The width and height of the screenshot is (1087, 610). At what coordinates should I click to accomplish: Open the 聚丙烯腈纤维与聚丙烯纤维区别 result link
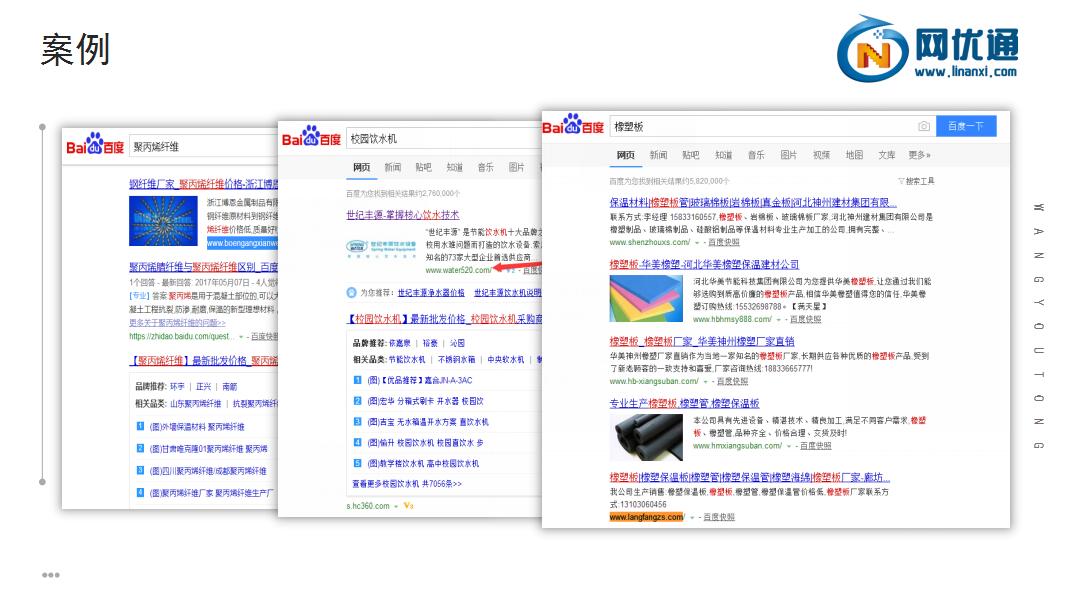[203, 267]
